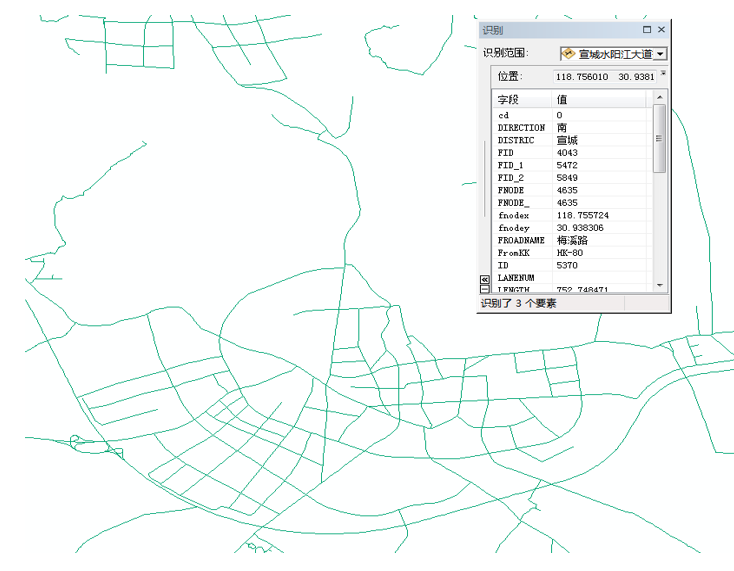Click the 识别了 3 个要素 status text
Viewport: 734px width, 571px height.
(x=518, y=303)
